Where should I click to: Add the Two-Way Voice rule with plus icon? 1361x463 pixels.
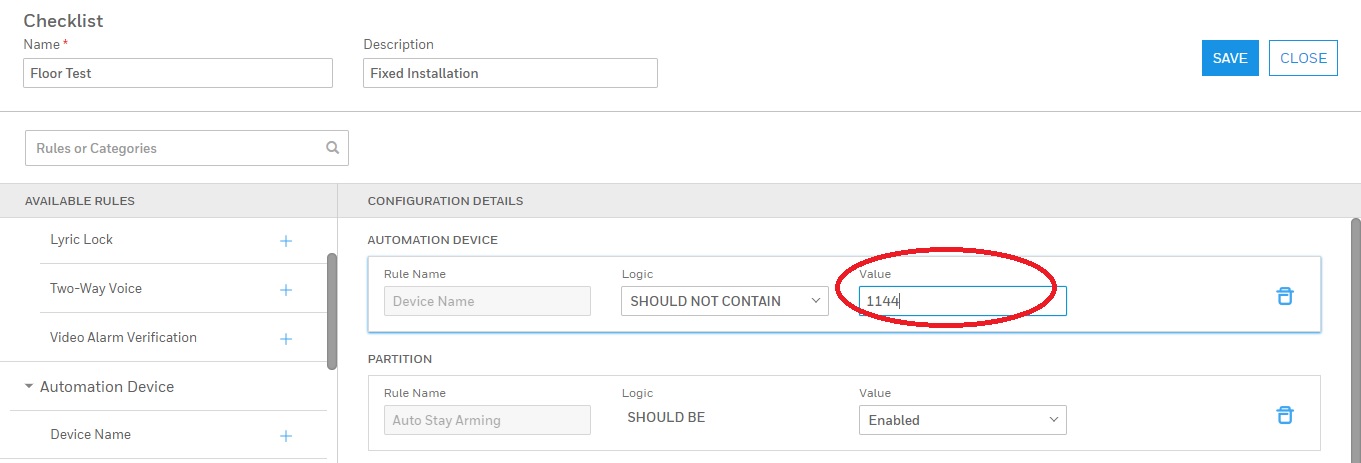(x=285, y=290)
